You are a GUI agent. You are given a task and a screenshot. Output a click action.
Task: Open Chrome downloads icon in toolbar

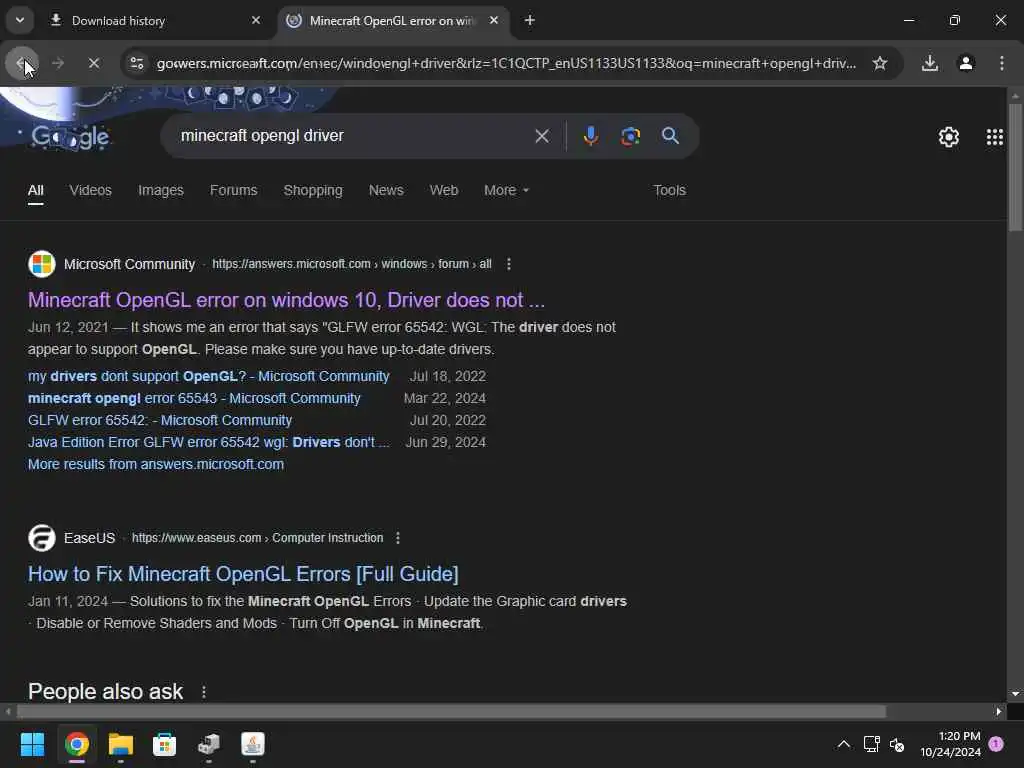930,63
